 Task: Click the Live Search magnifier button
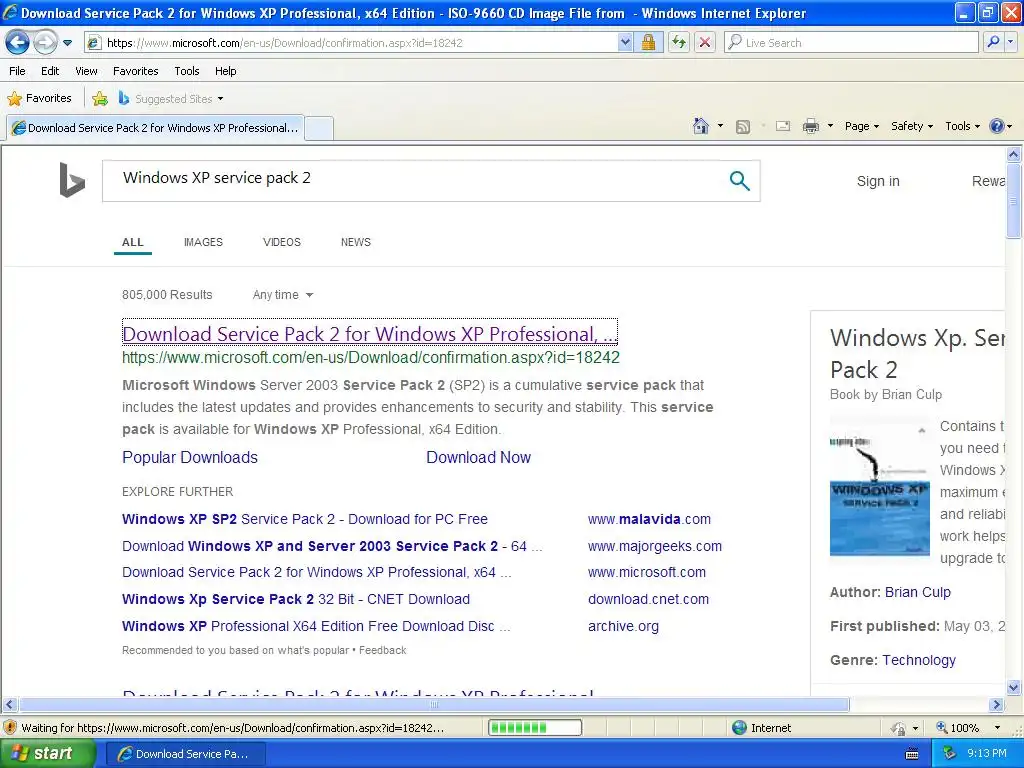pos(993,43)
